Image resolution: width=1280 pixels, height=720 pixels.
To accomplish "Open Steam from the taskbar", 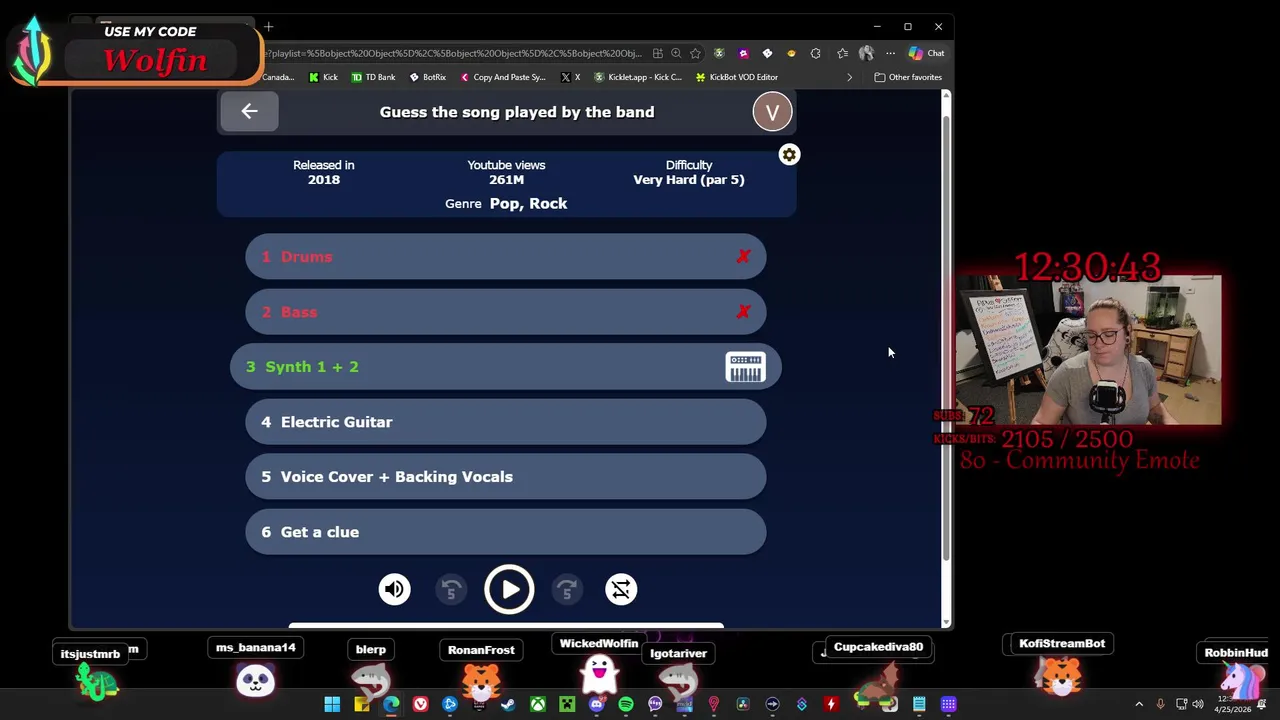I will tap(508, 705).
